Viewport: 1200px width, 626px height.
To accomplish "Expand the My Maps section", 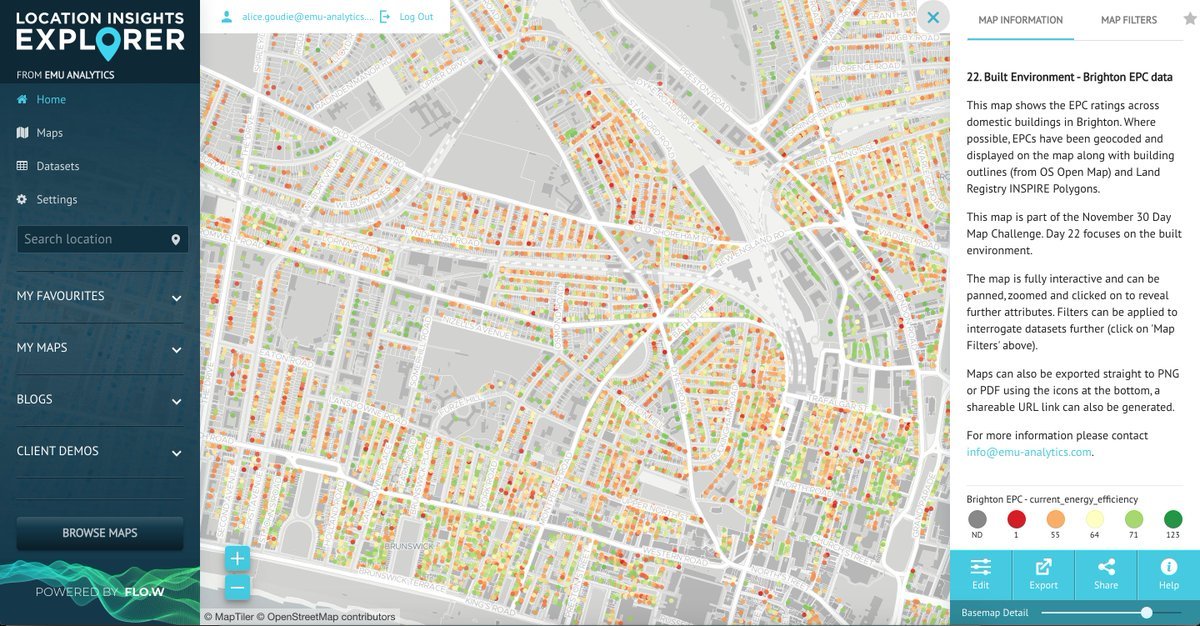I will point(176,350).
